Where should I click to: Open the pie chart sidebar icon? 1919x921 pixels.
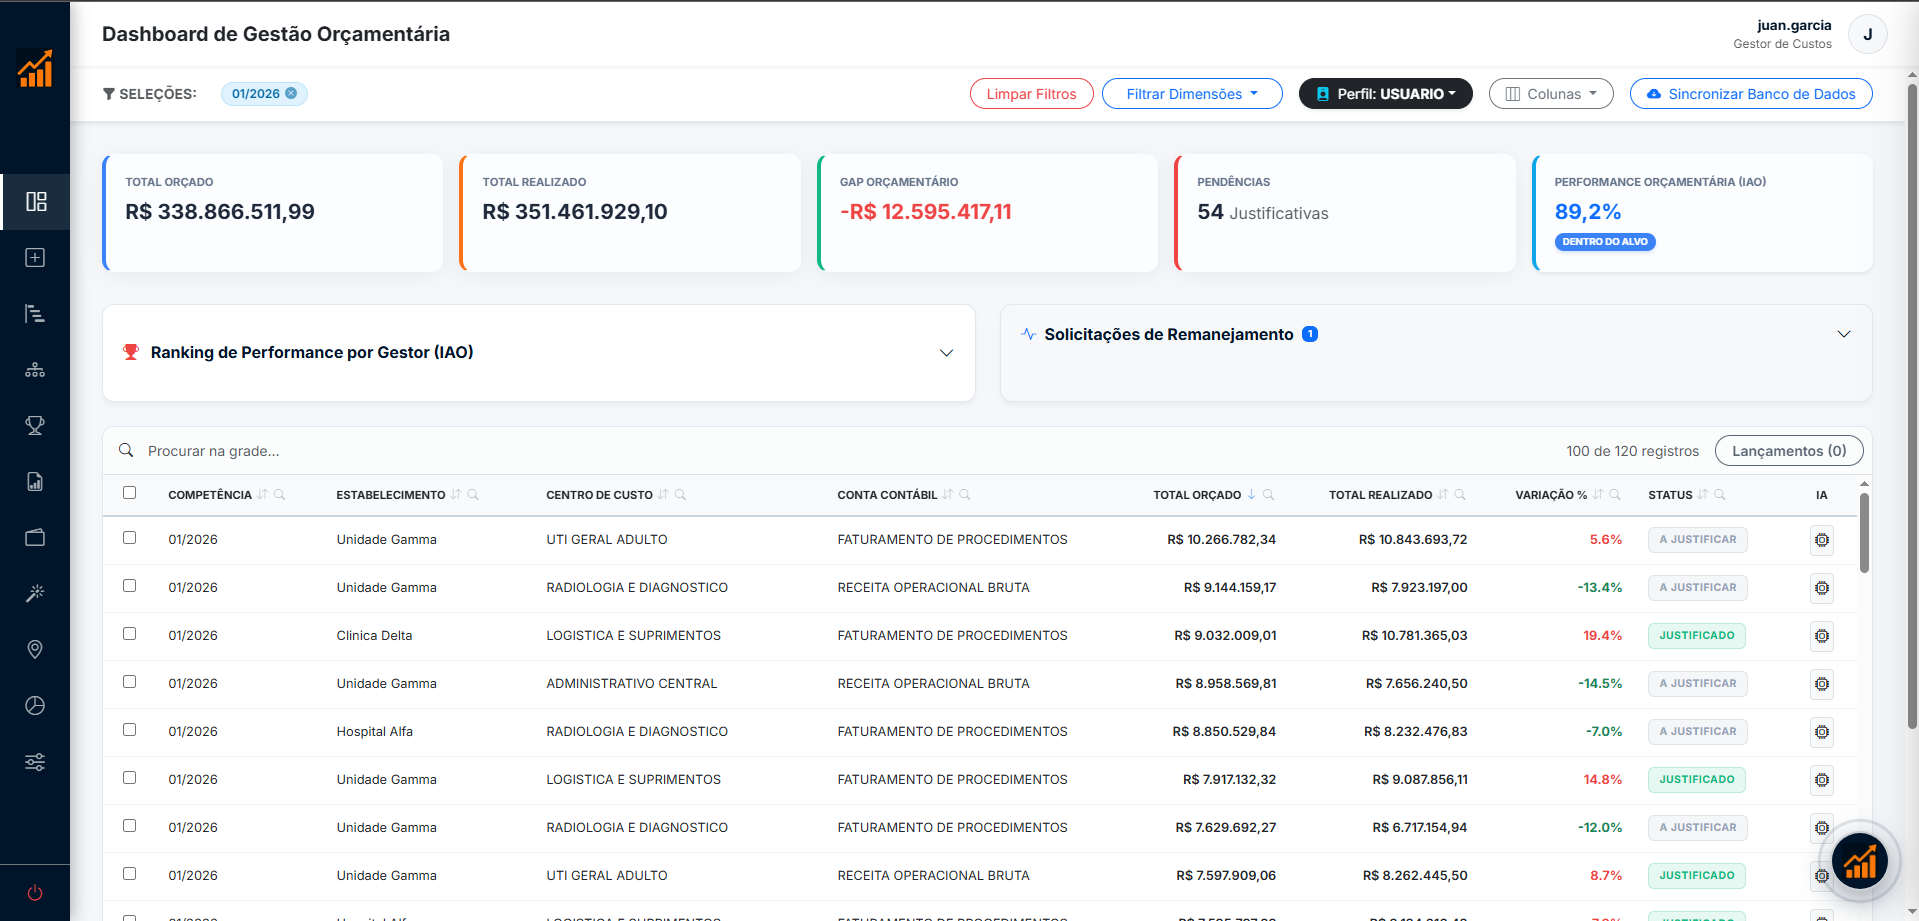click(35, 706)
